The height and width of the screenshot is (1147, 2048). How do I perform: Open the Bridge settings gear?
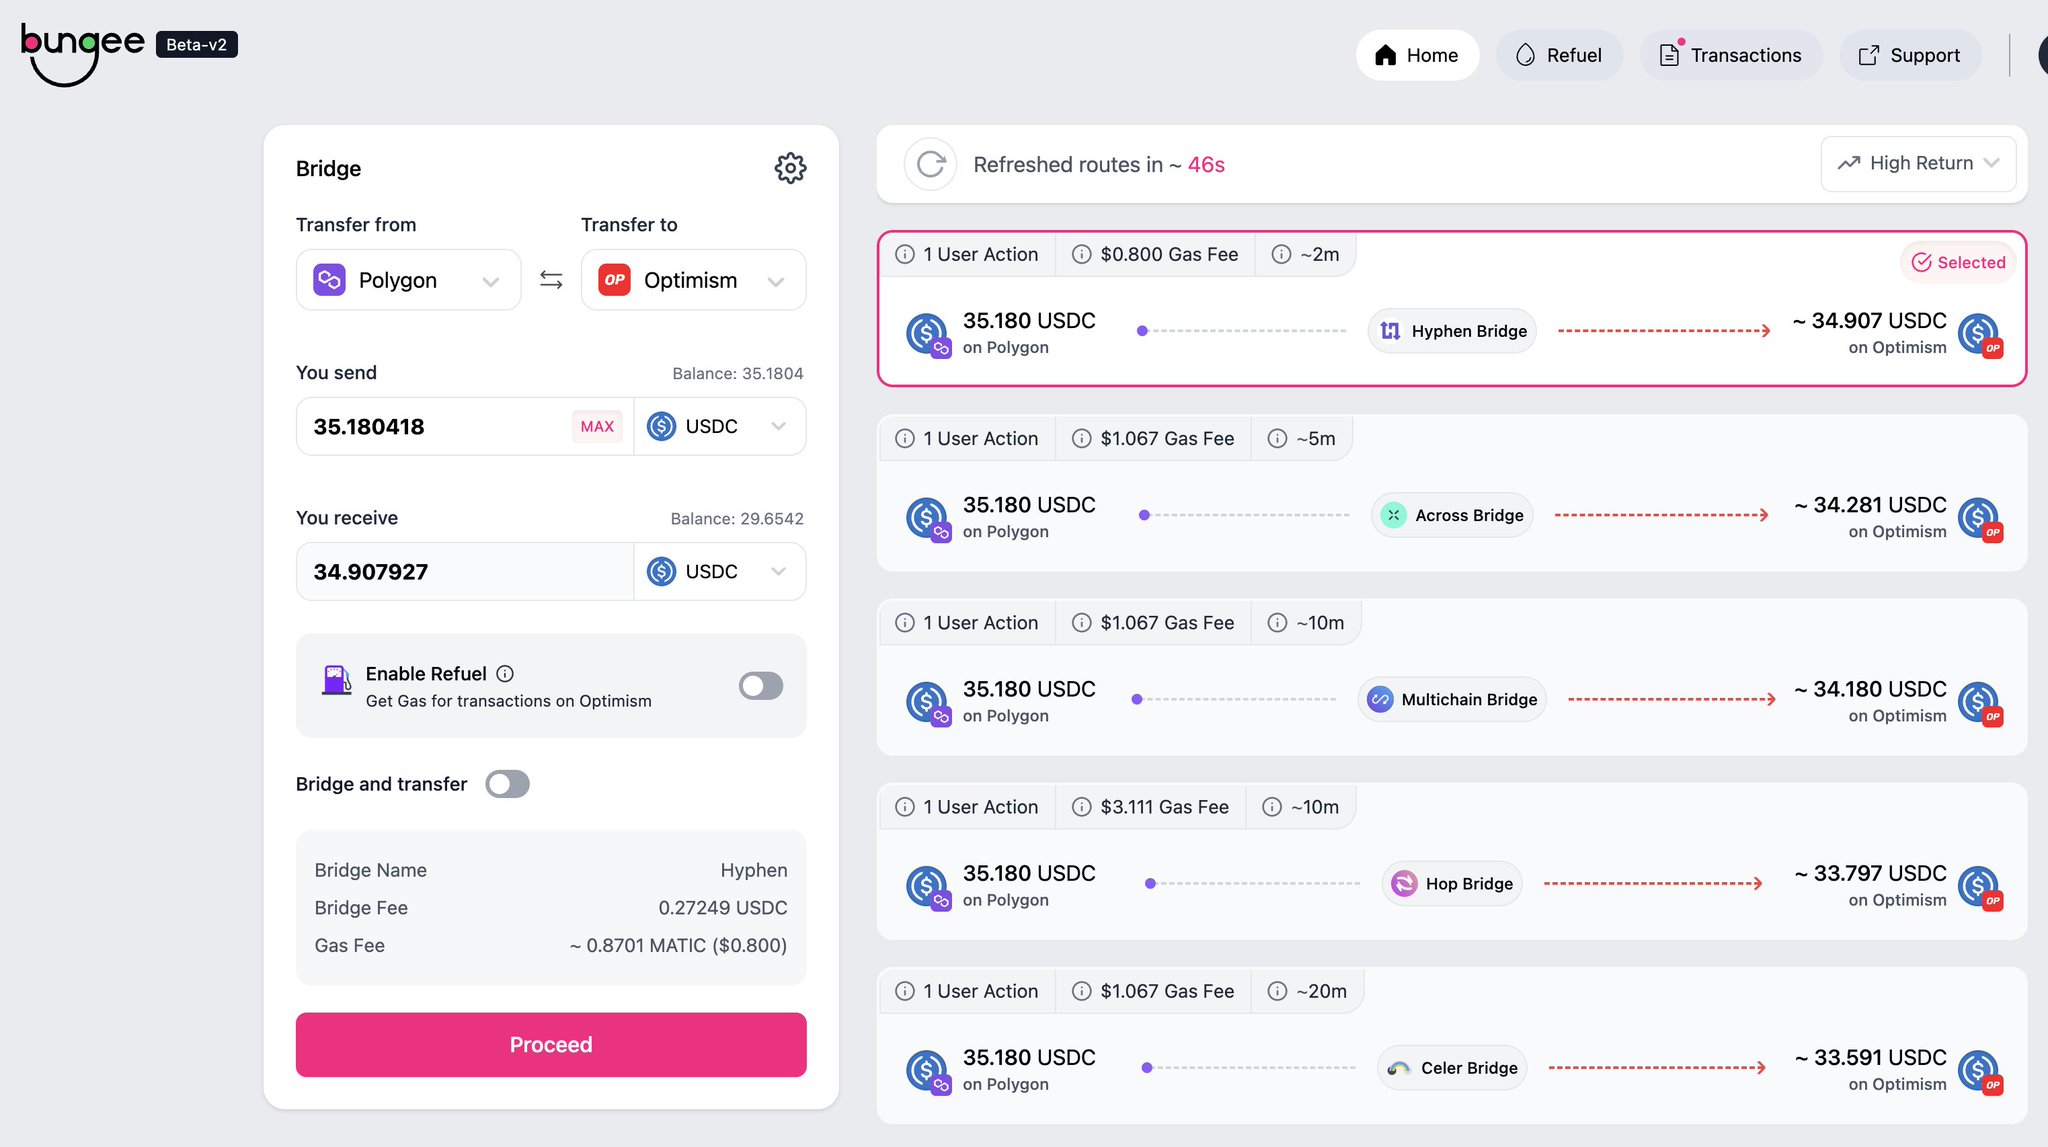[x=790, y=168]
